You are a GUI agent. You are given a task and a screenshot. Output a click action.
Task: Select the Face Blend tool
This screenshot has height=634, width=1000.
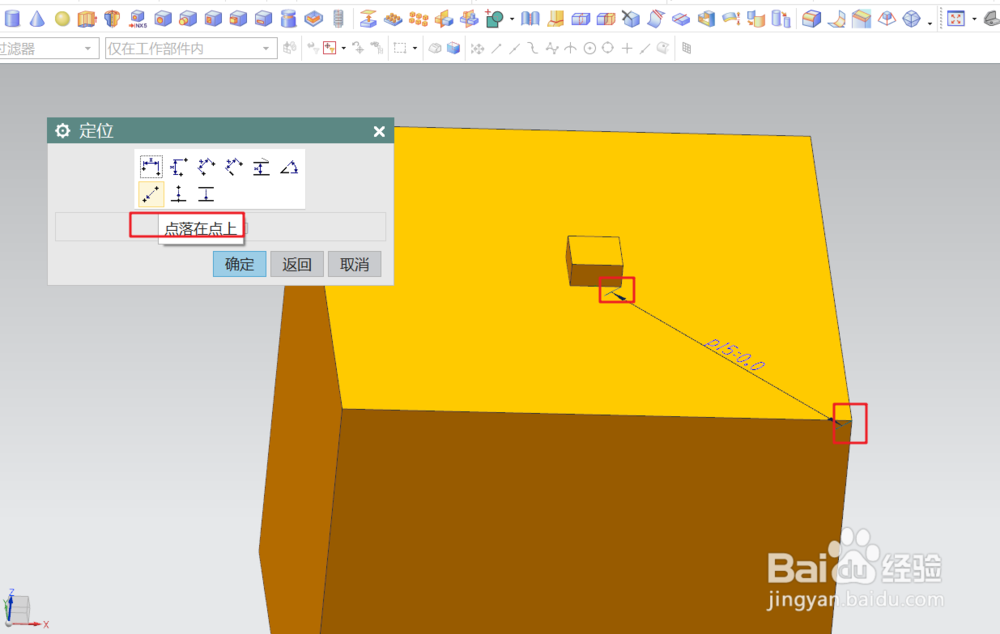[836, 19]
